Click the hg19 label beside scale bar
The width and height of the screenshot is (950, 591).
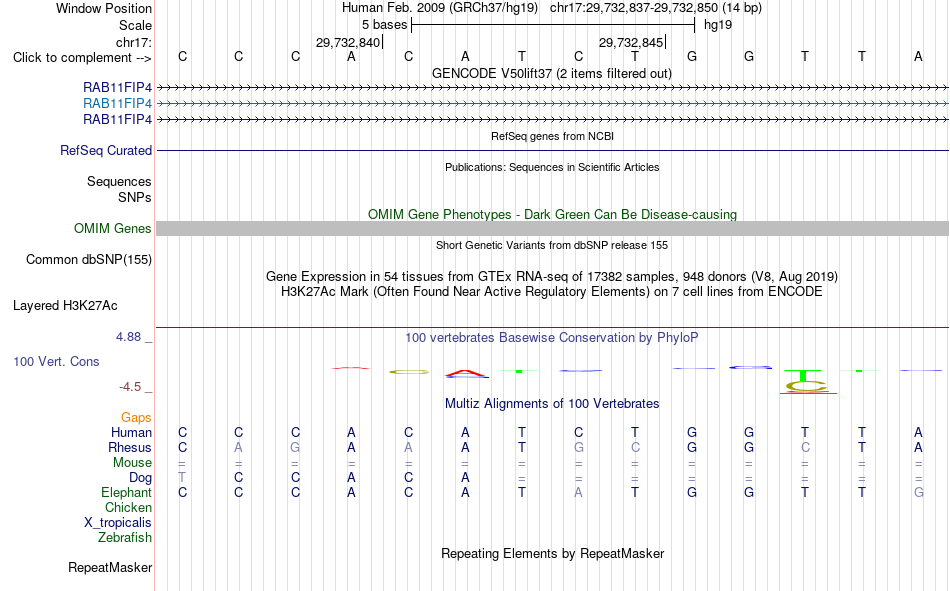(x=718, y=25)
